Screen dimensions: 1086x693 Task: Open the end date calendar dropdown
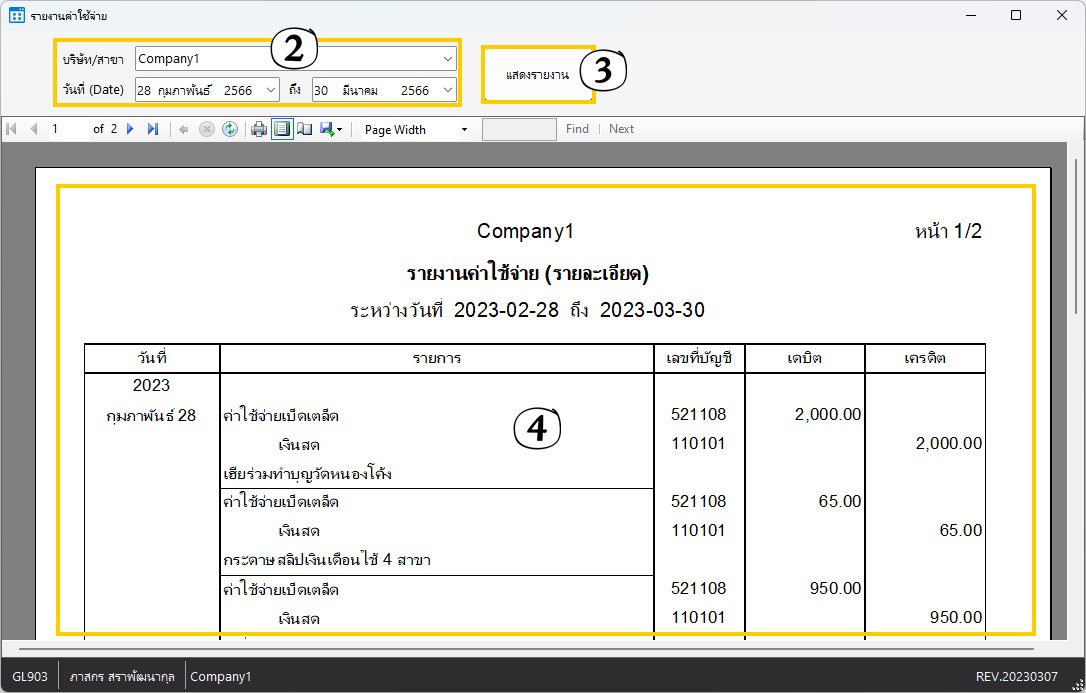click(447, 90)
